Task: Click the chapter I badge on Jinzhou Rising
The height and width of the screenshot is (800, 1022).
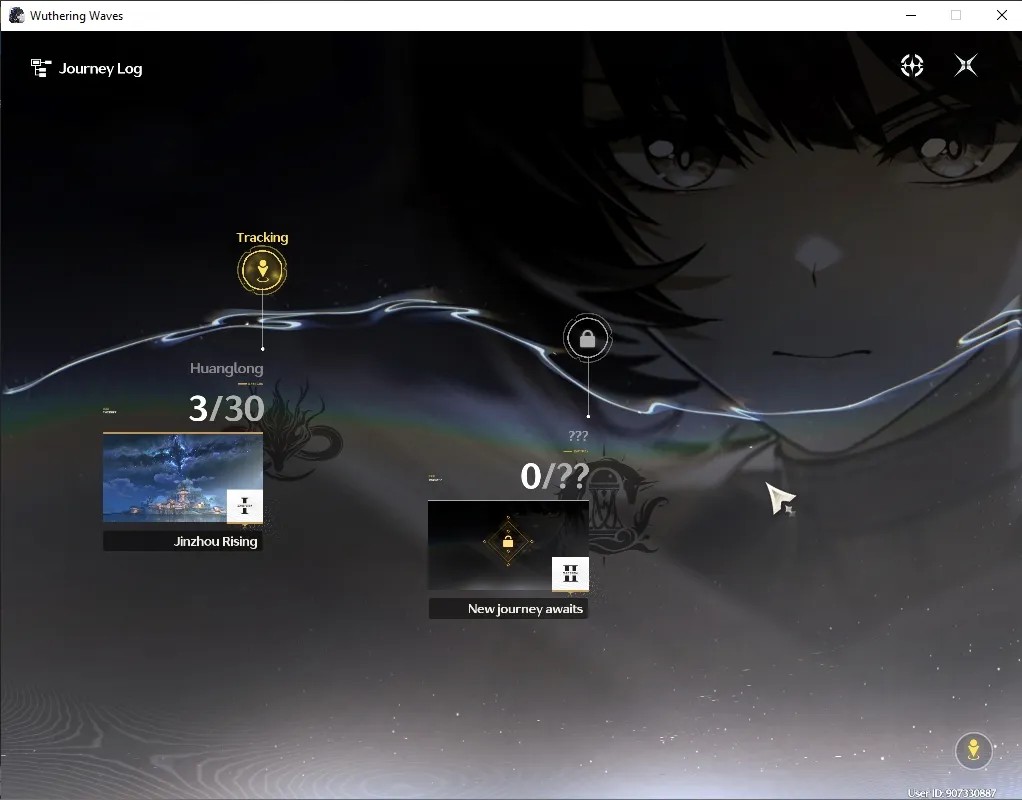Action: tap(244, 507)
